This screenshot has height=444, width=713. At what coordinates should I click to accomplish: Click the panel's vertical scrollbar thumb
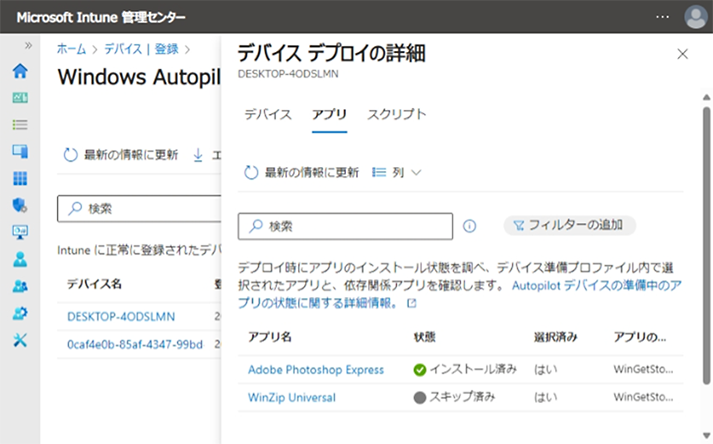(706, 246)
